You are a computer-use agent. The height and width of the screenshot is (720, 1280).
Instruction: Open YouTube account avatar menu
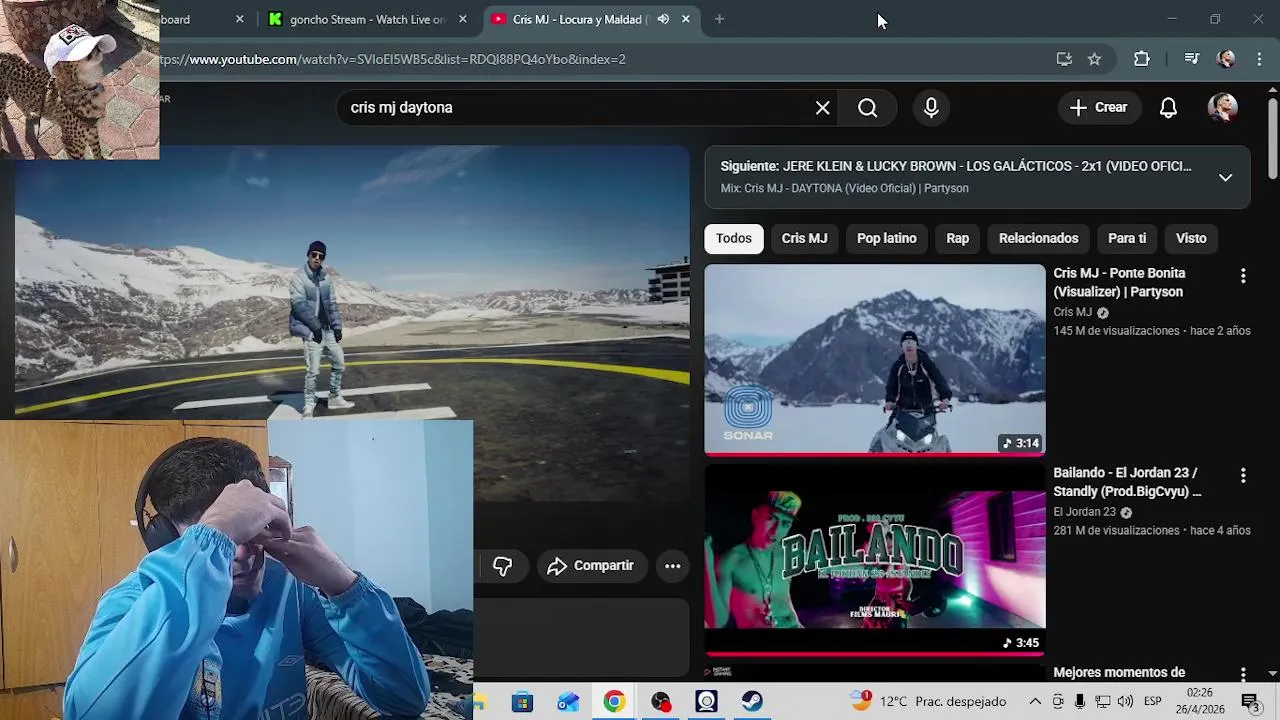pos(1222,108)
